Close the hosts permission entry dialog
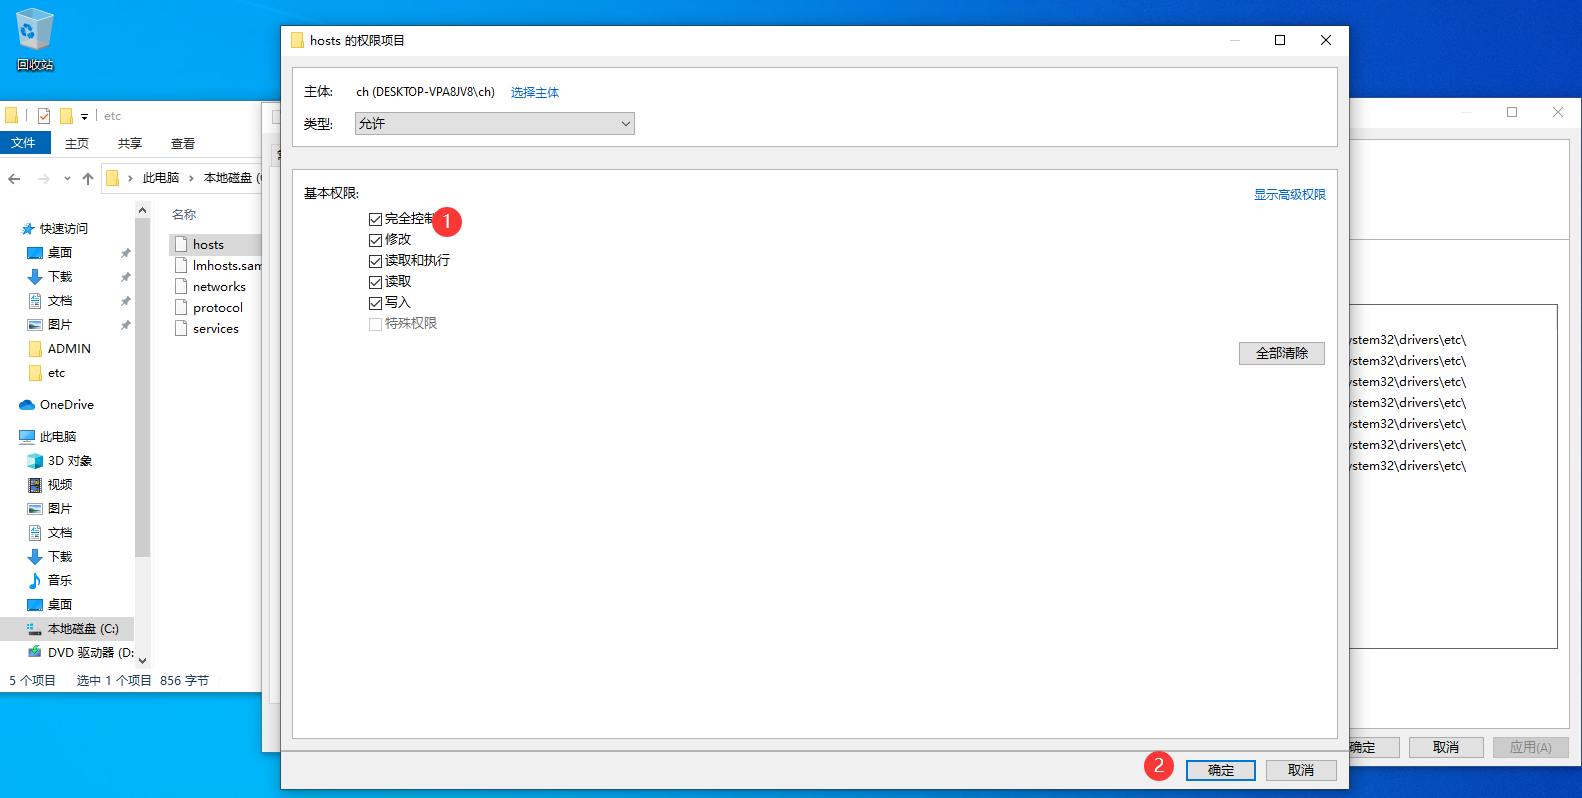This screenshot has width=1582, height=798. pos(1326,40)
